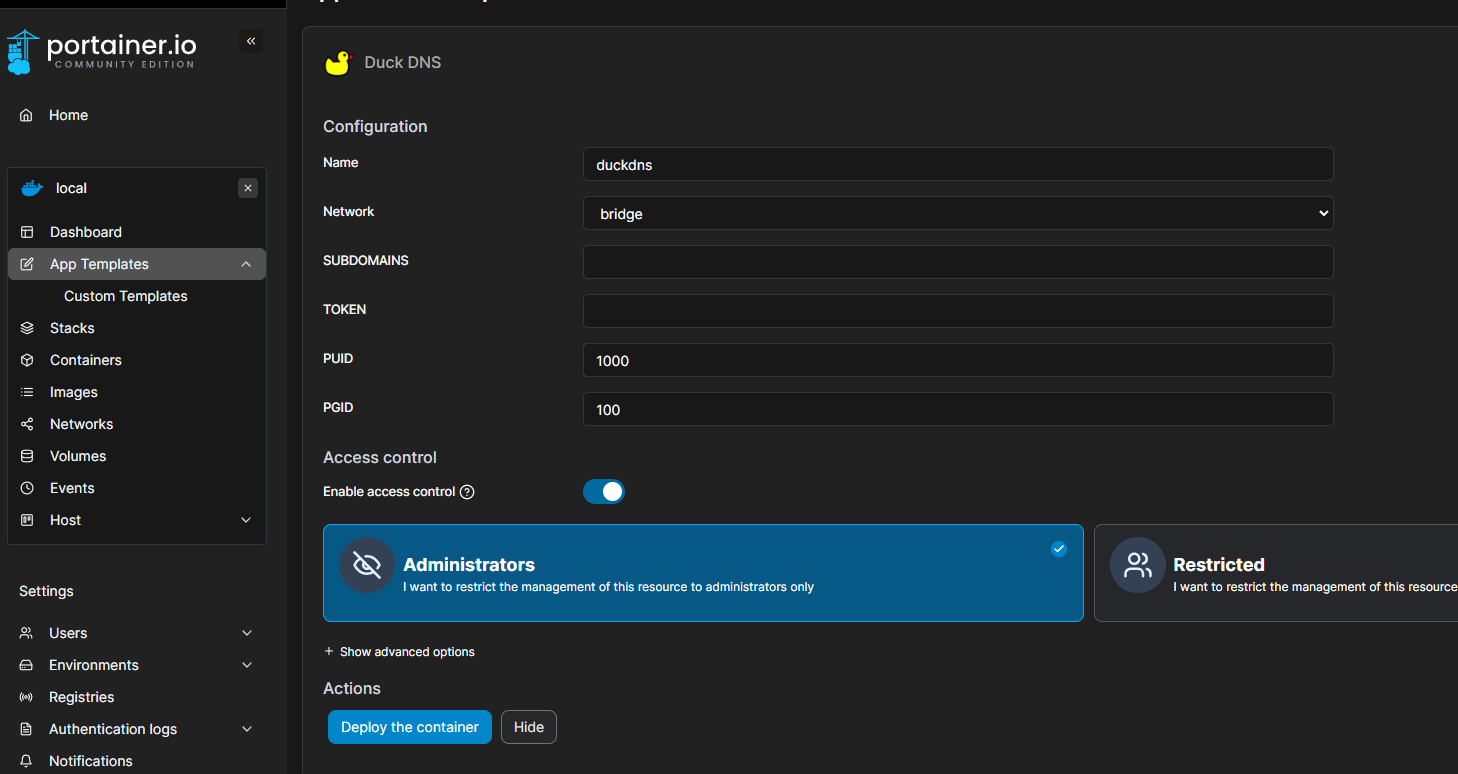The width and height of the screenshot is (1458, 774).
Task: Click the Registries radio icon
Action: [x=27, y=697]
